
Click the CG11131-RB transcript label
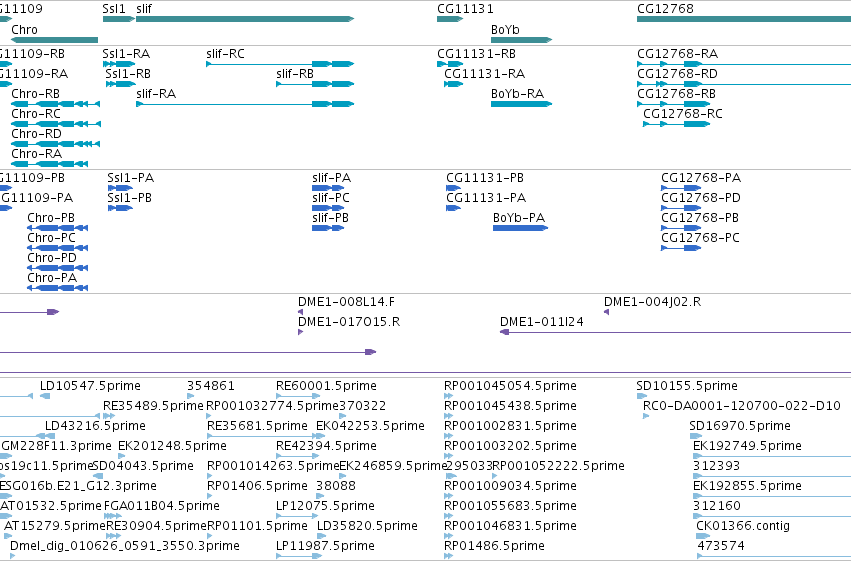click(477, 54)
